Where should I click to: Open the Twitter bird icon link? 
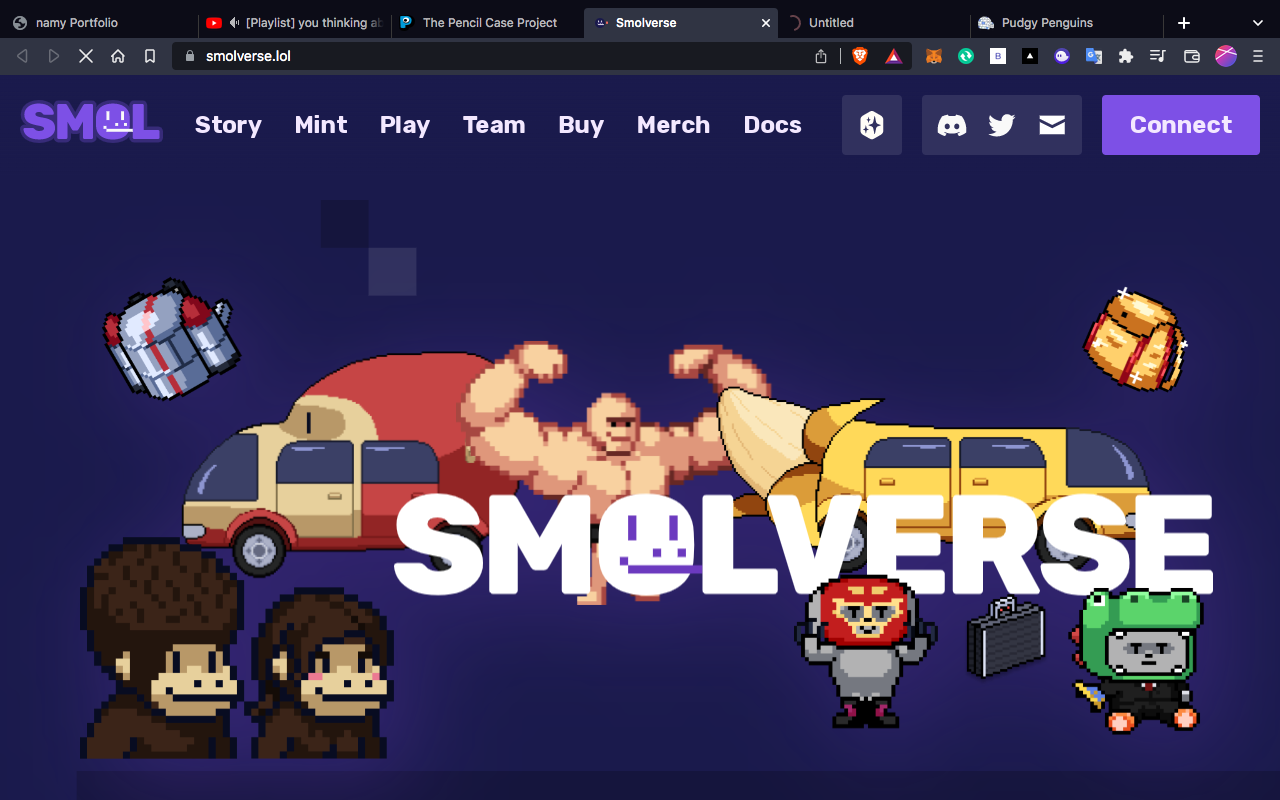pyautogui.click(x=1001, y=125)
